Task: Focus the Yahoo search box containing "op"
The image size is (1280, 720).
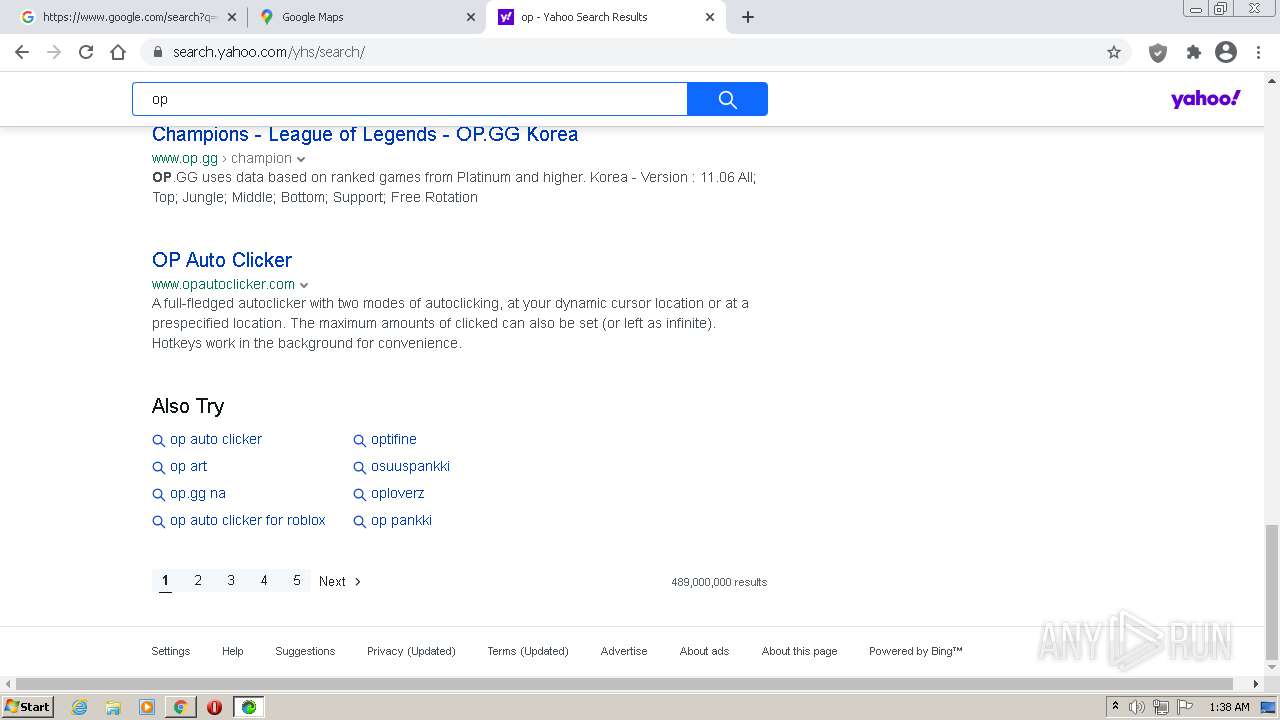Action: pyautogui.click(x=410, y=99)
